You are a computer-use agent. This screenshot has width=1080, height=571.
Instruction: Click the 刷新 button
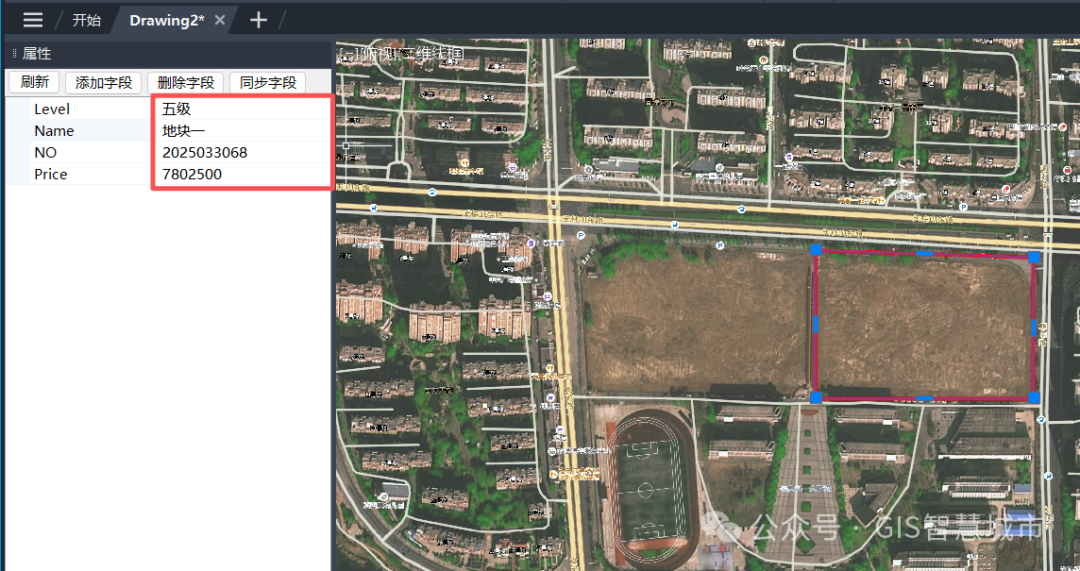click(x=34, y=82)
